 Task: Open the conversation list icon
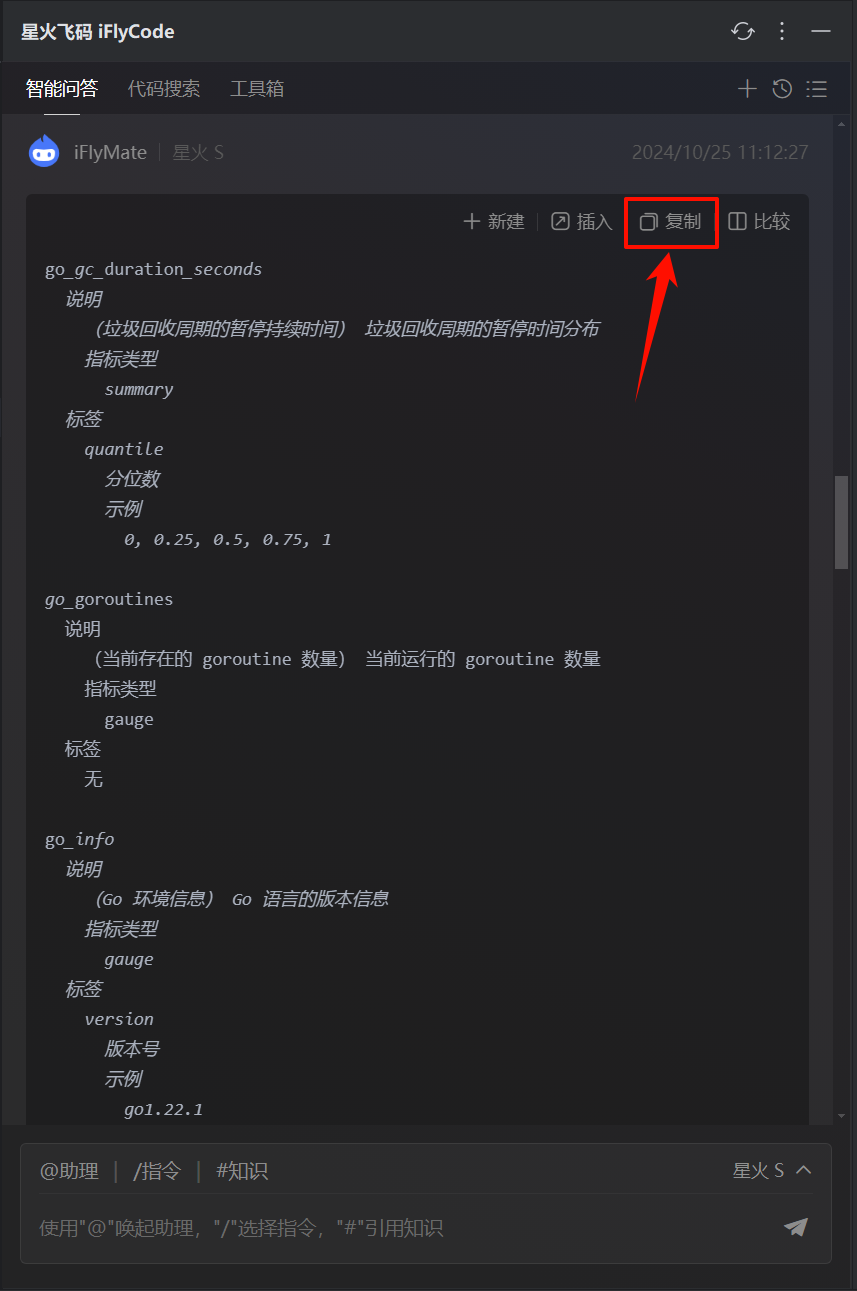(x=817, y=89)
